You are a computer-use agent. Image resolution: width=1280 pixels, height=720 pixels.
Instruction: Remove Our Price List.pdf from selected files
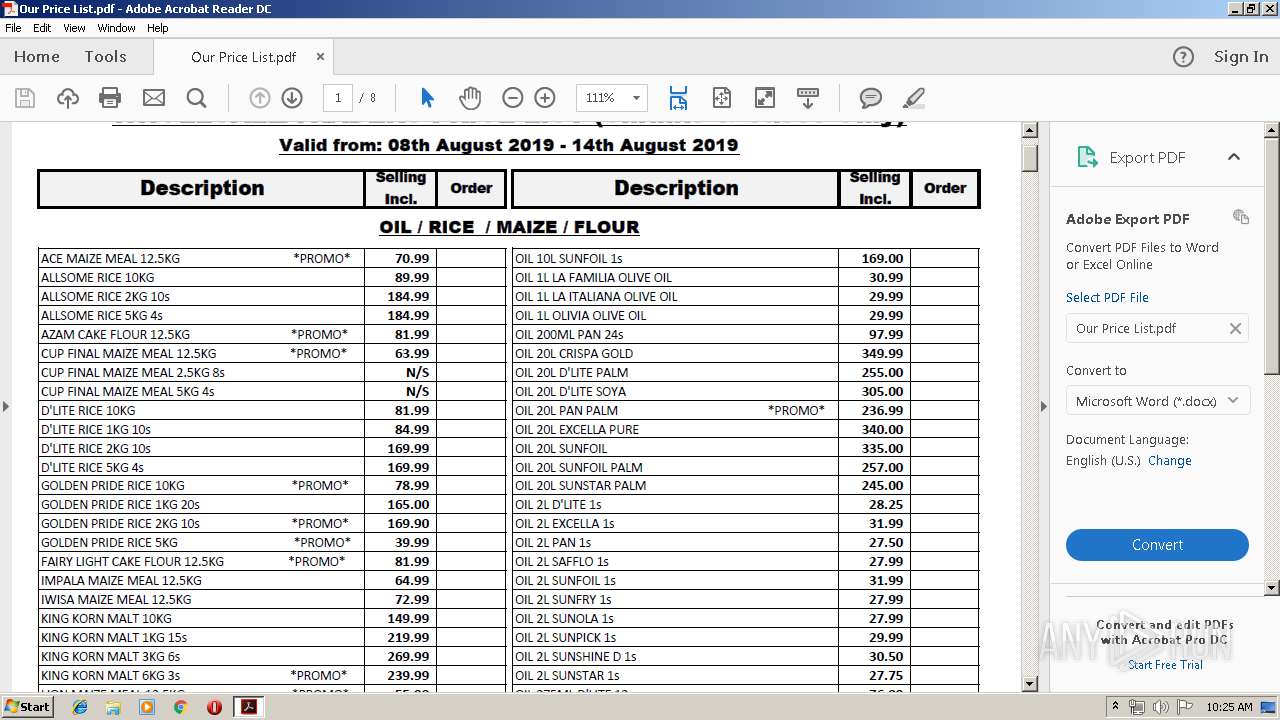1235,328
